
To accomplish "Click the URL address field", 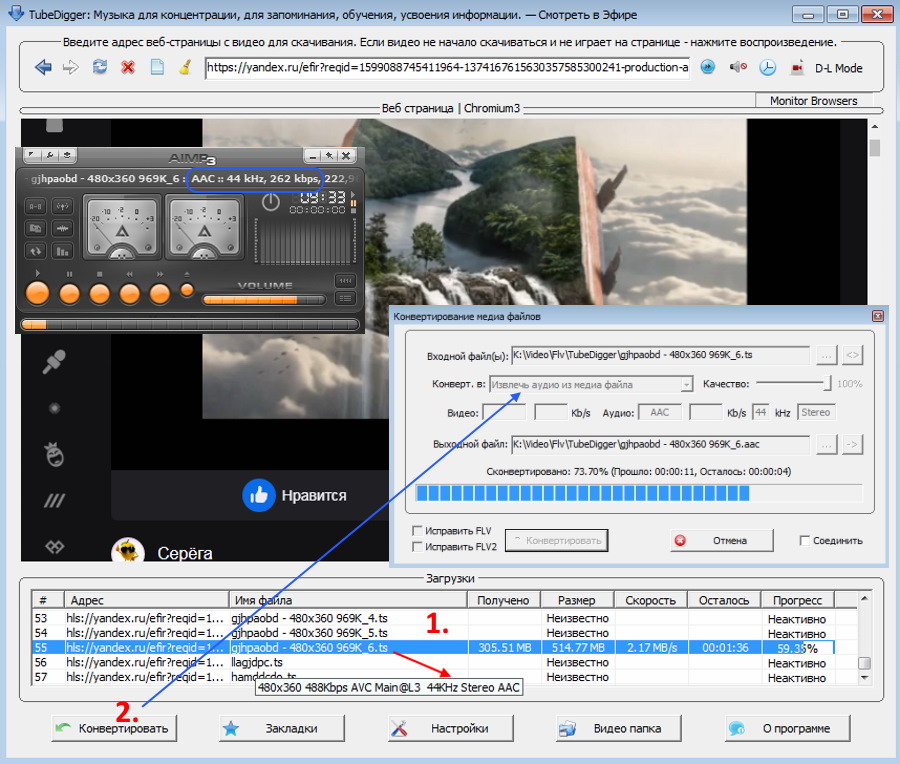I will [447, 68].
